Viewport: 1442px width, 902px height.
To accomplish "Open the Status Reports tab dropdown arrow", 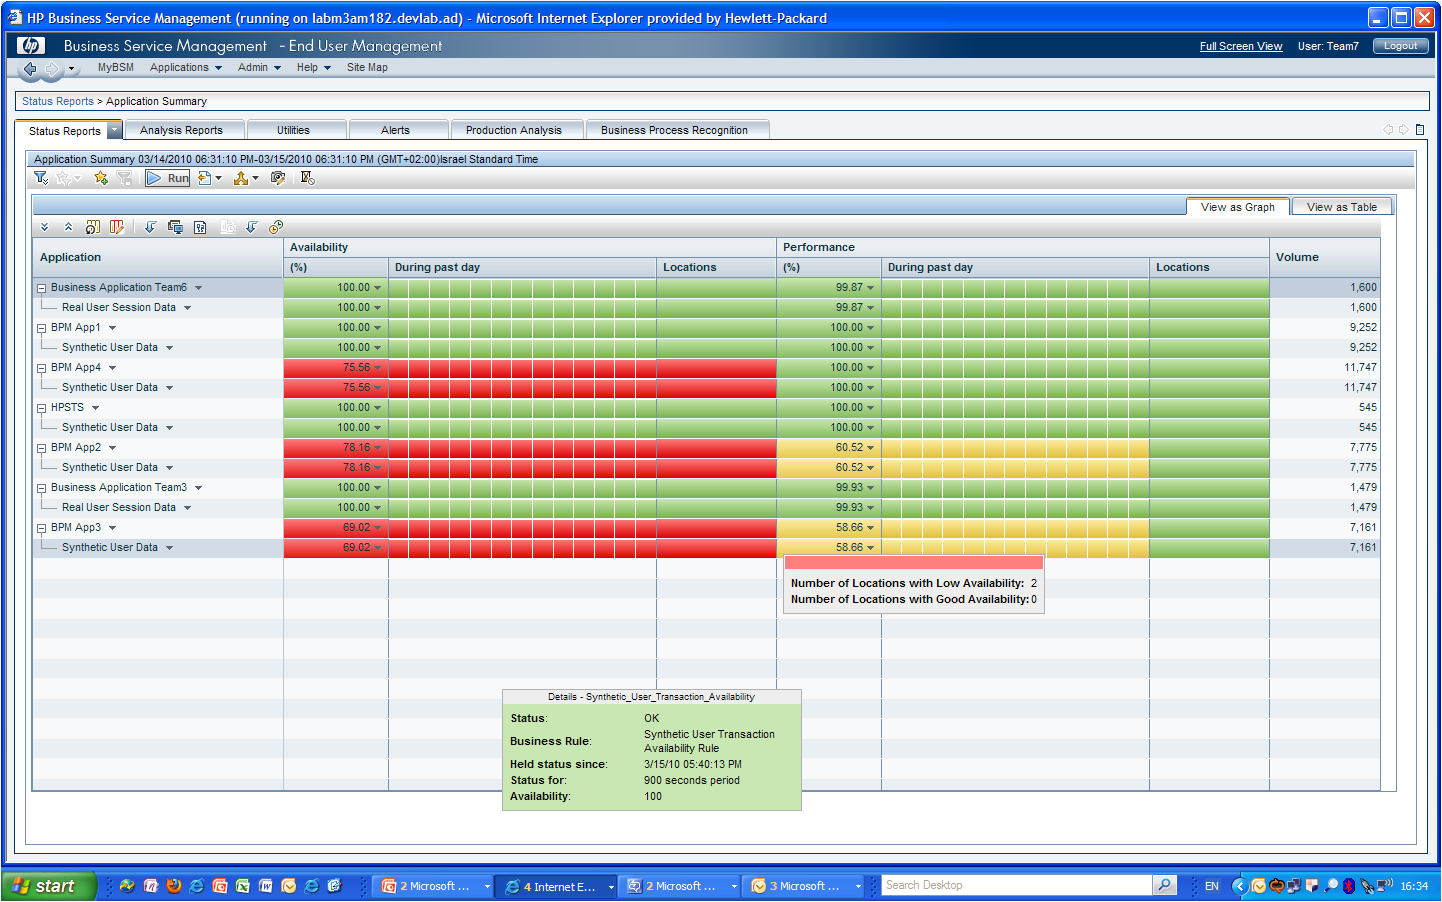I will [x=114, y=130].
